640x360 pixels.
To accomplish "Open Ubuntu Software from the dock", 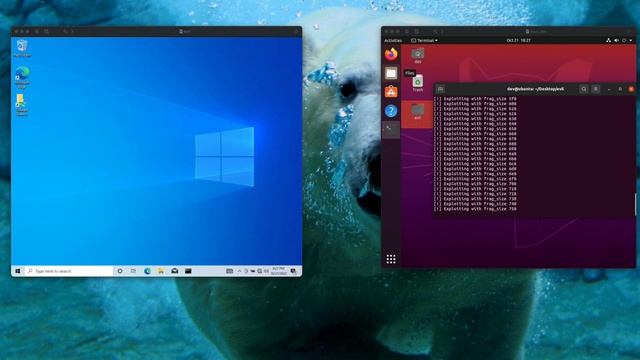I will pyautogui.click(x=391, y=92).
